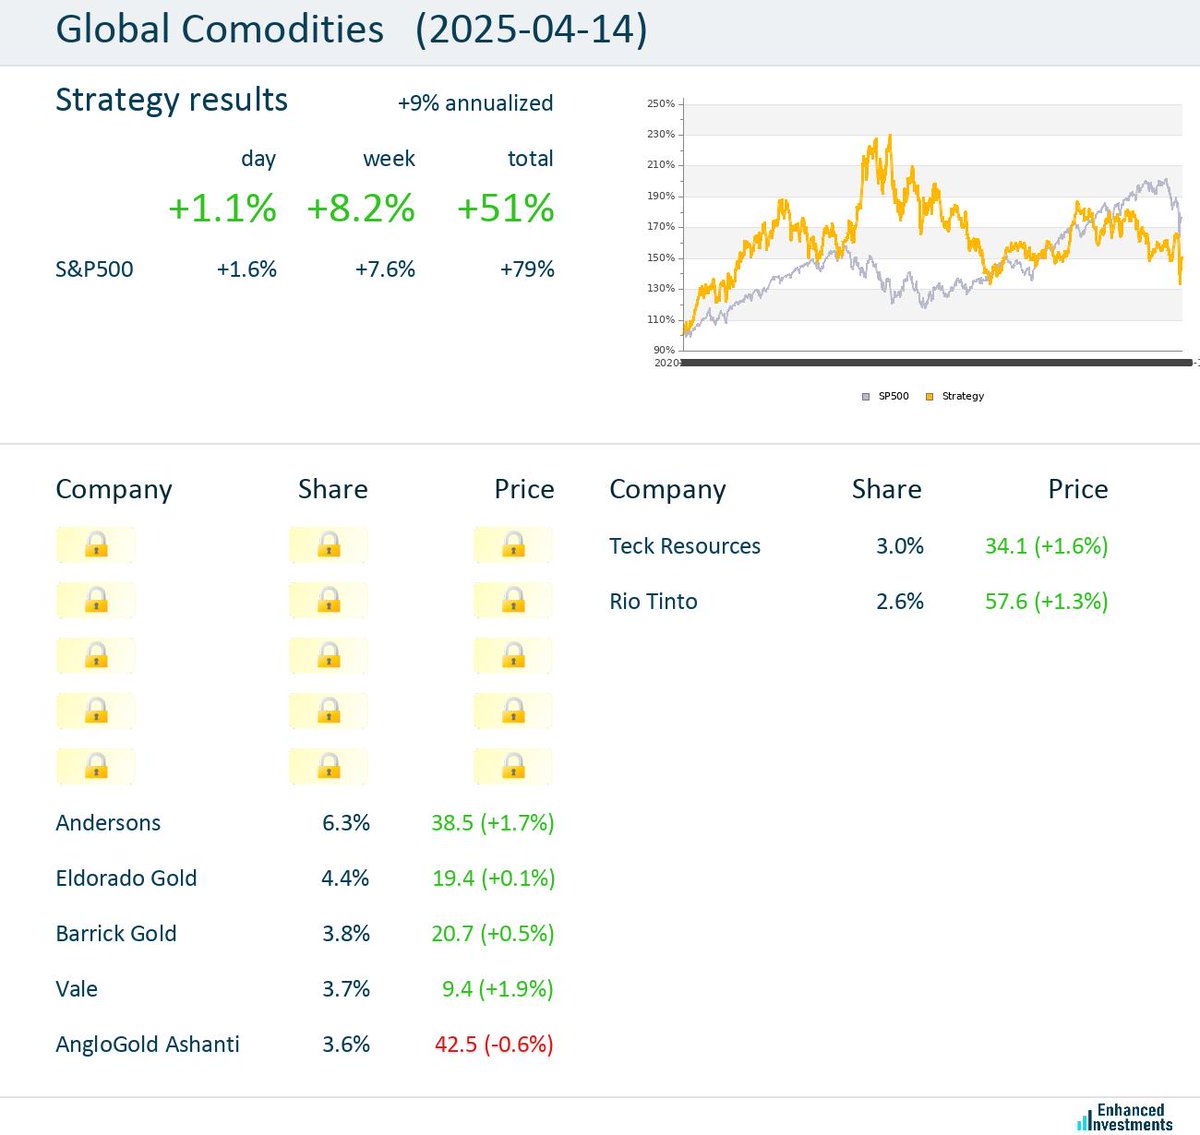Click the chart's dark time-axis bar
Viewport: 1200px width, 1135px height.
[936, 362]
